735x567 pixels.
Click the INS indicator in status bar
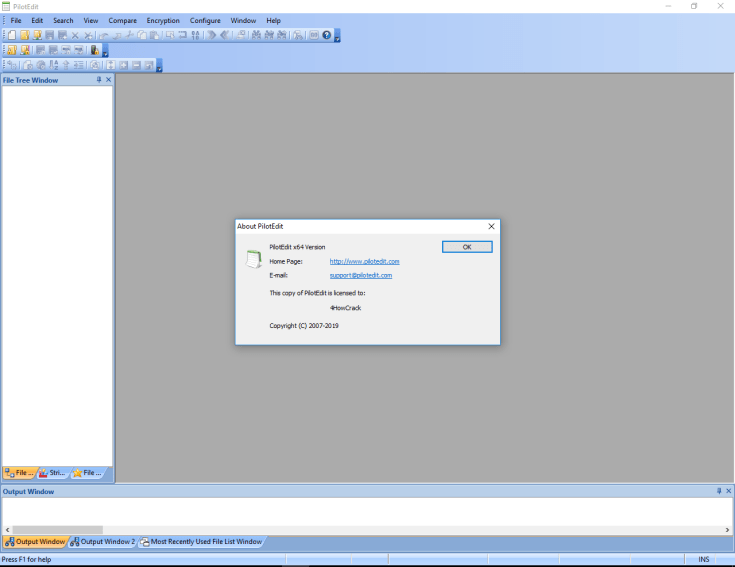click(704, 560)
